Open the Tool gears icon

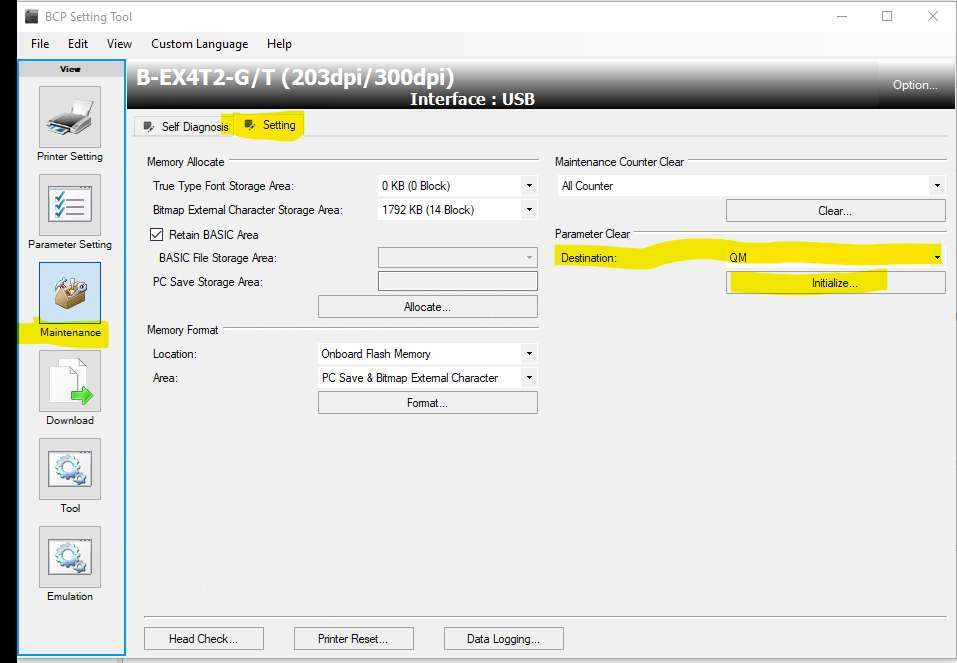70,469
